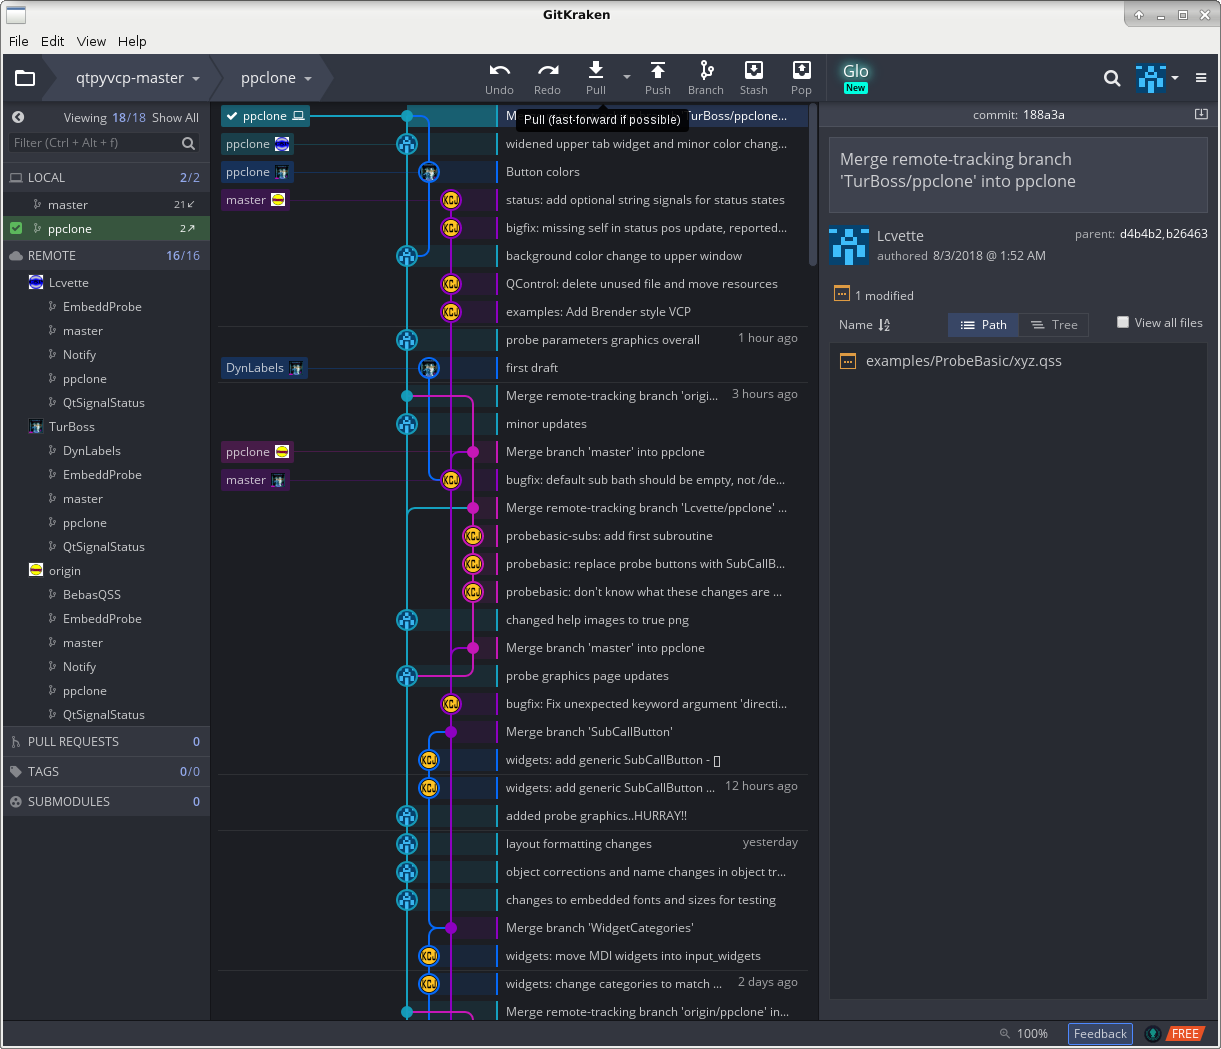Switch to Path file view

point(983,325)
